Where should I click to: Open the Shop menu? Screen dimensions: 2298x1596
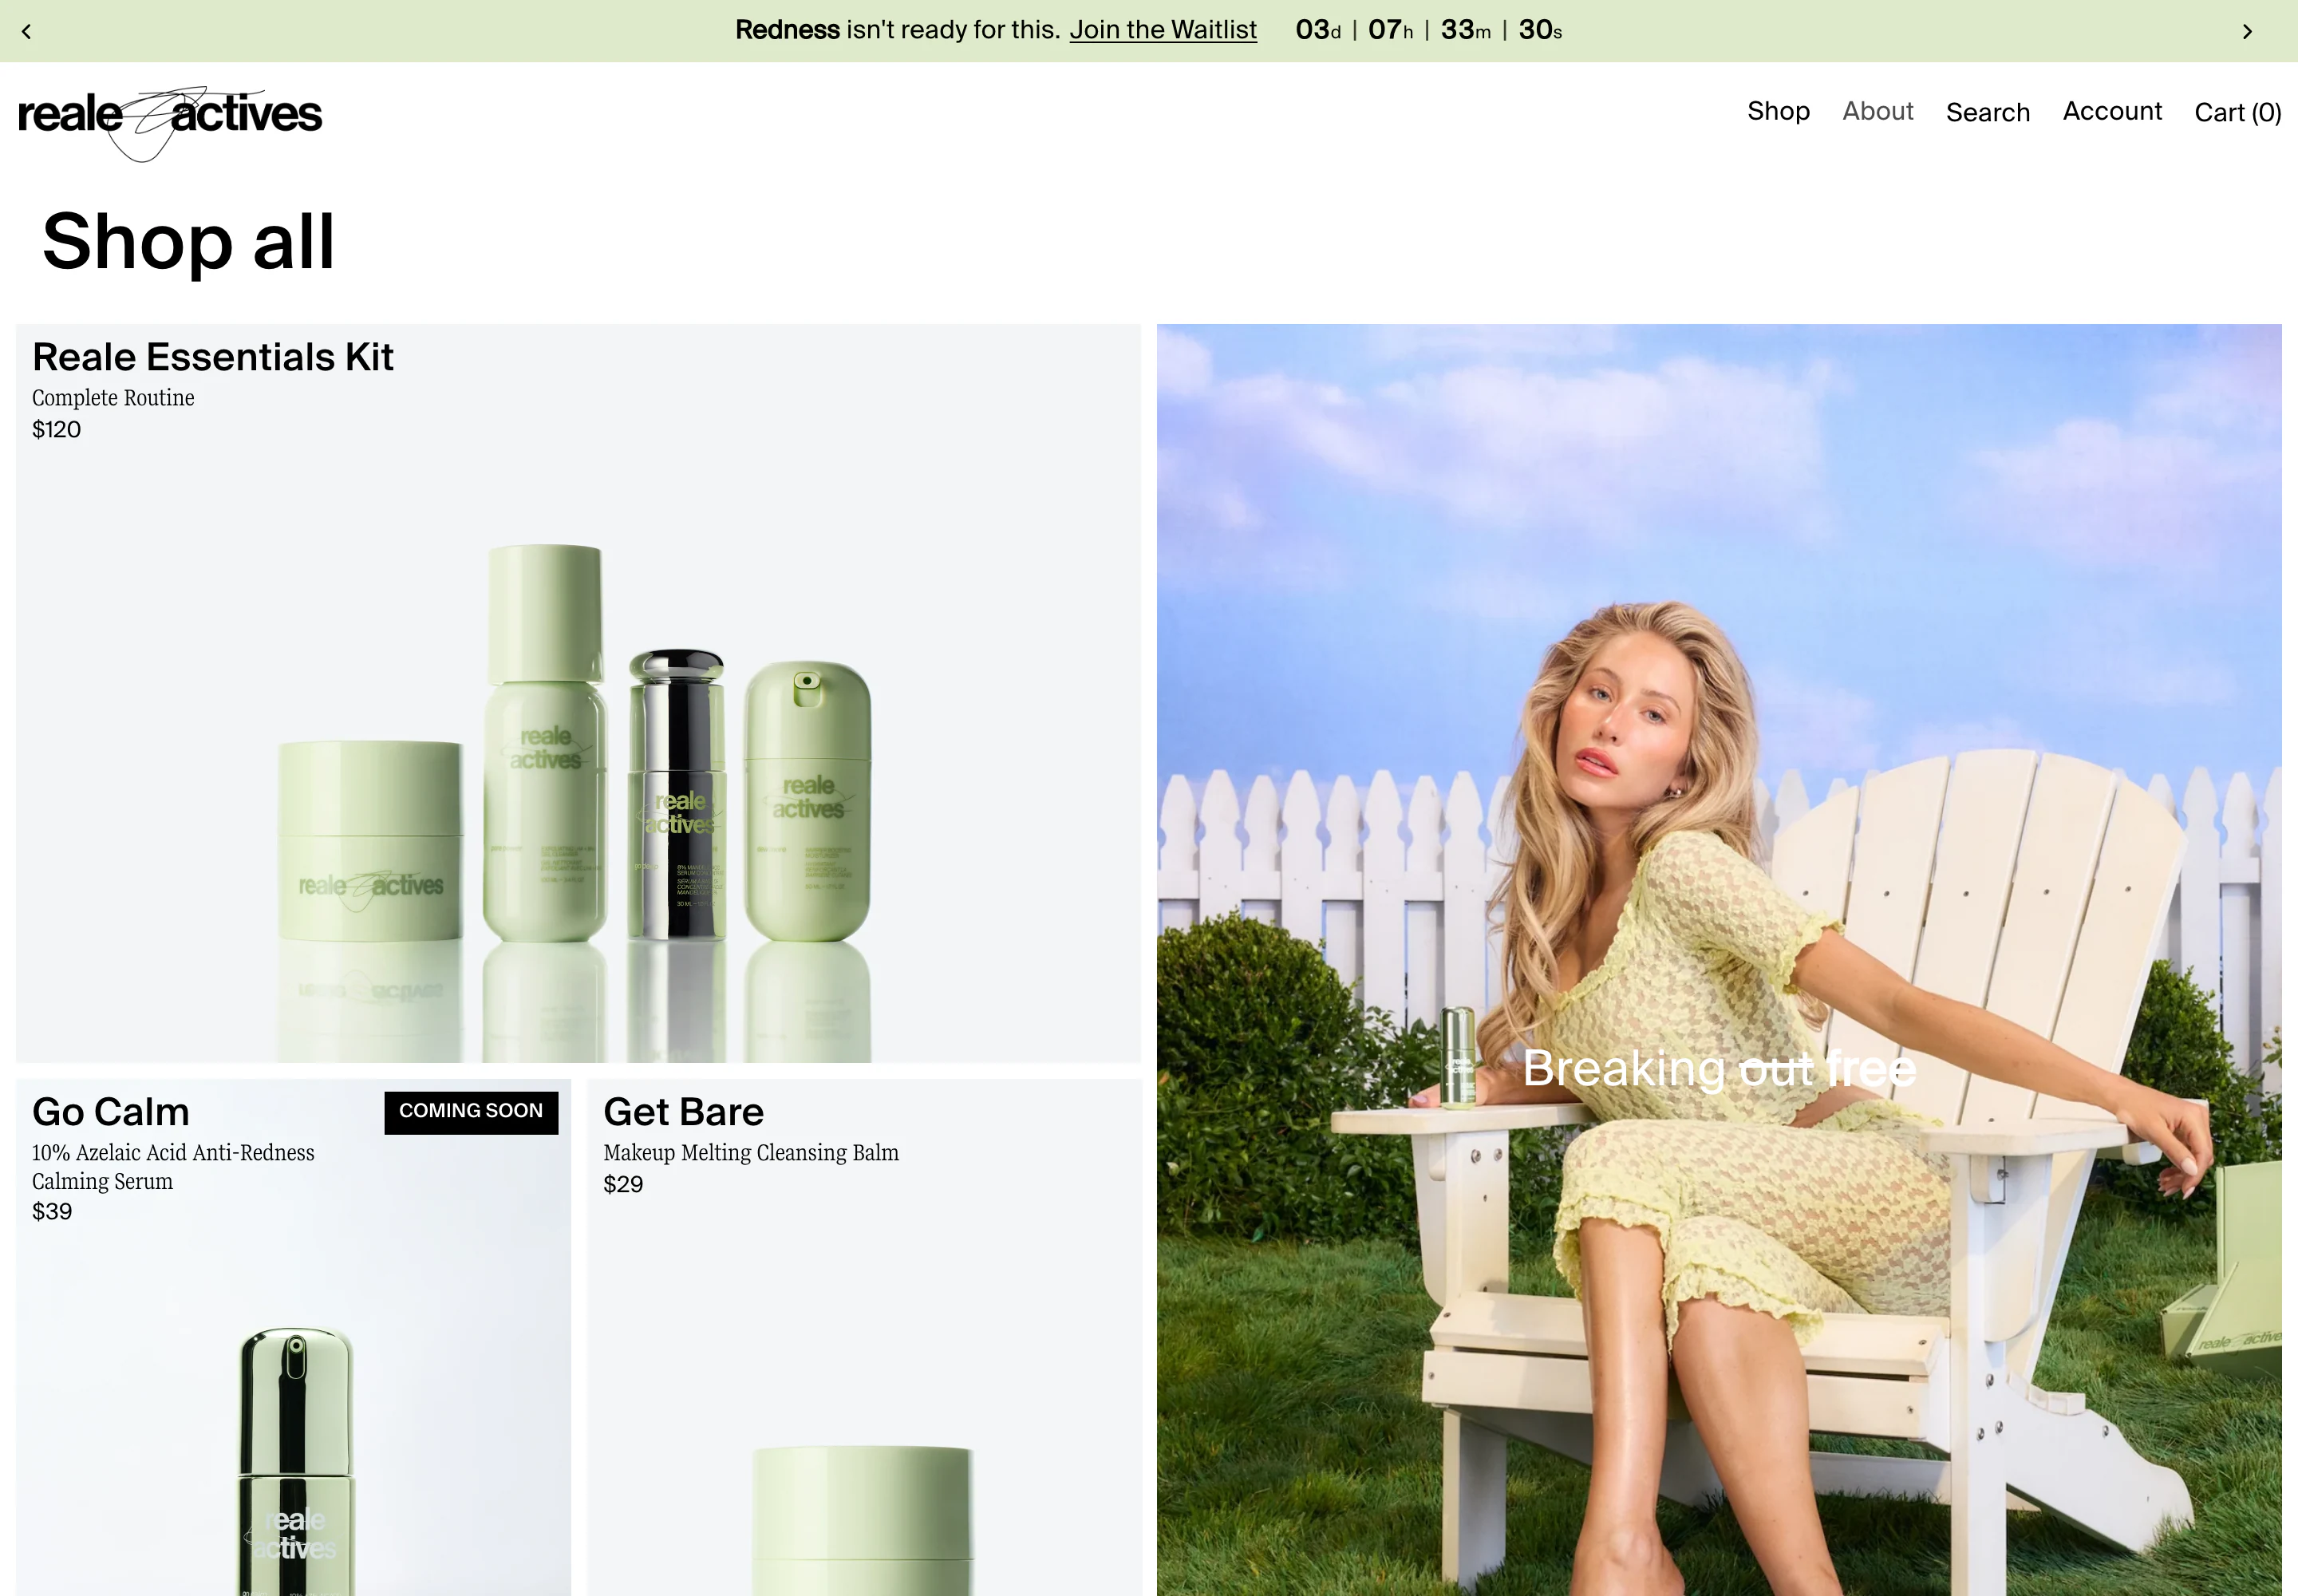point(1778,111)
